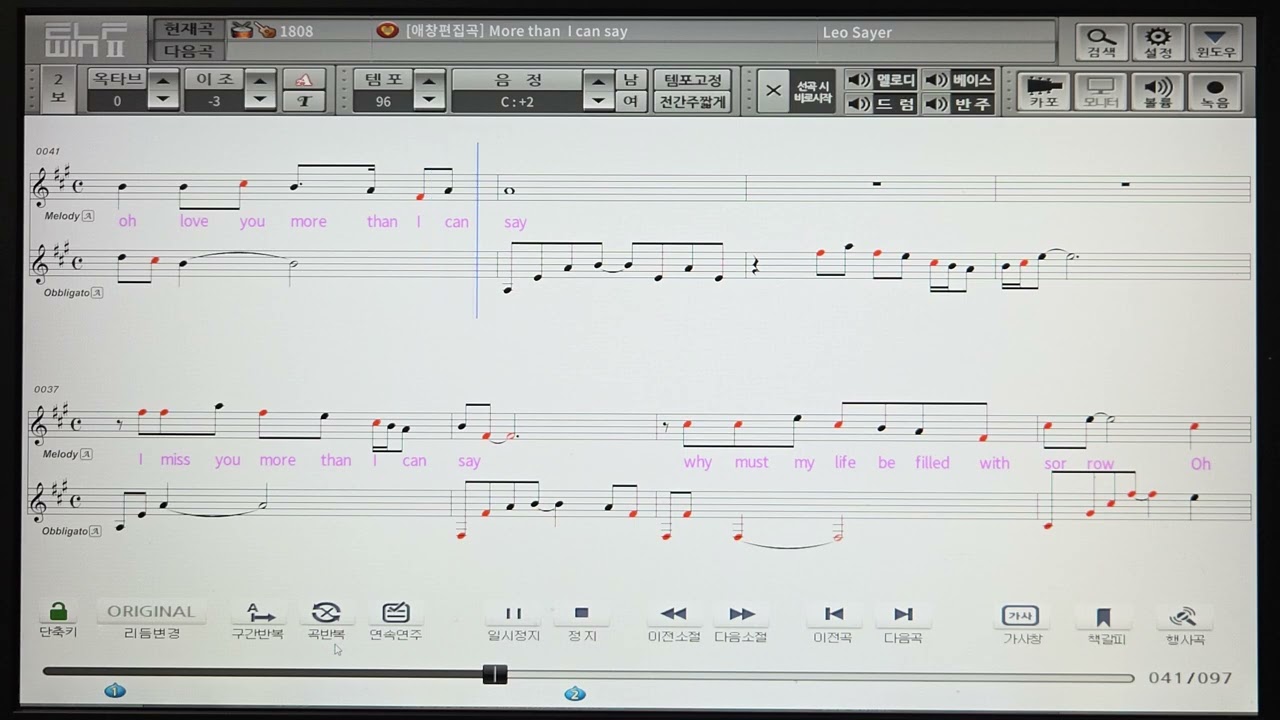Toggle the 전간주짧게 short interlude button
Image resolution: width=1280 pixels, height=720 pixels.
(692, 102)
